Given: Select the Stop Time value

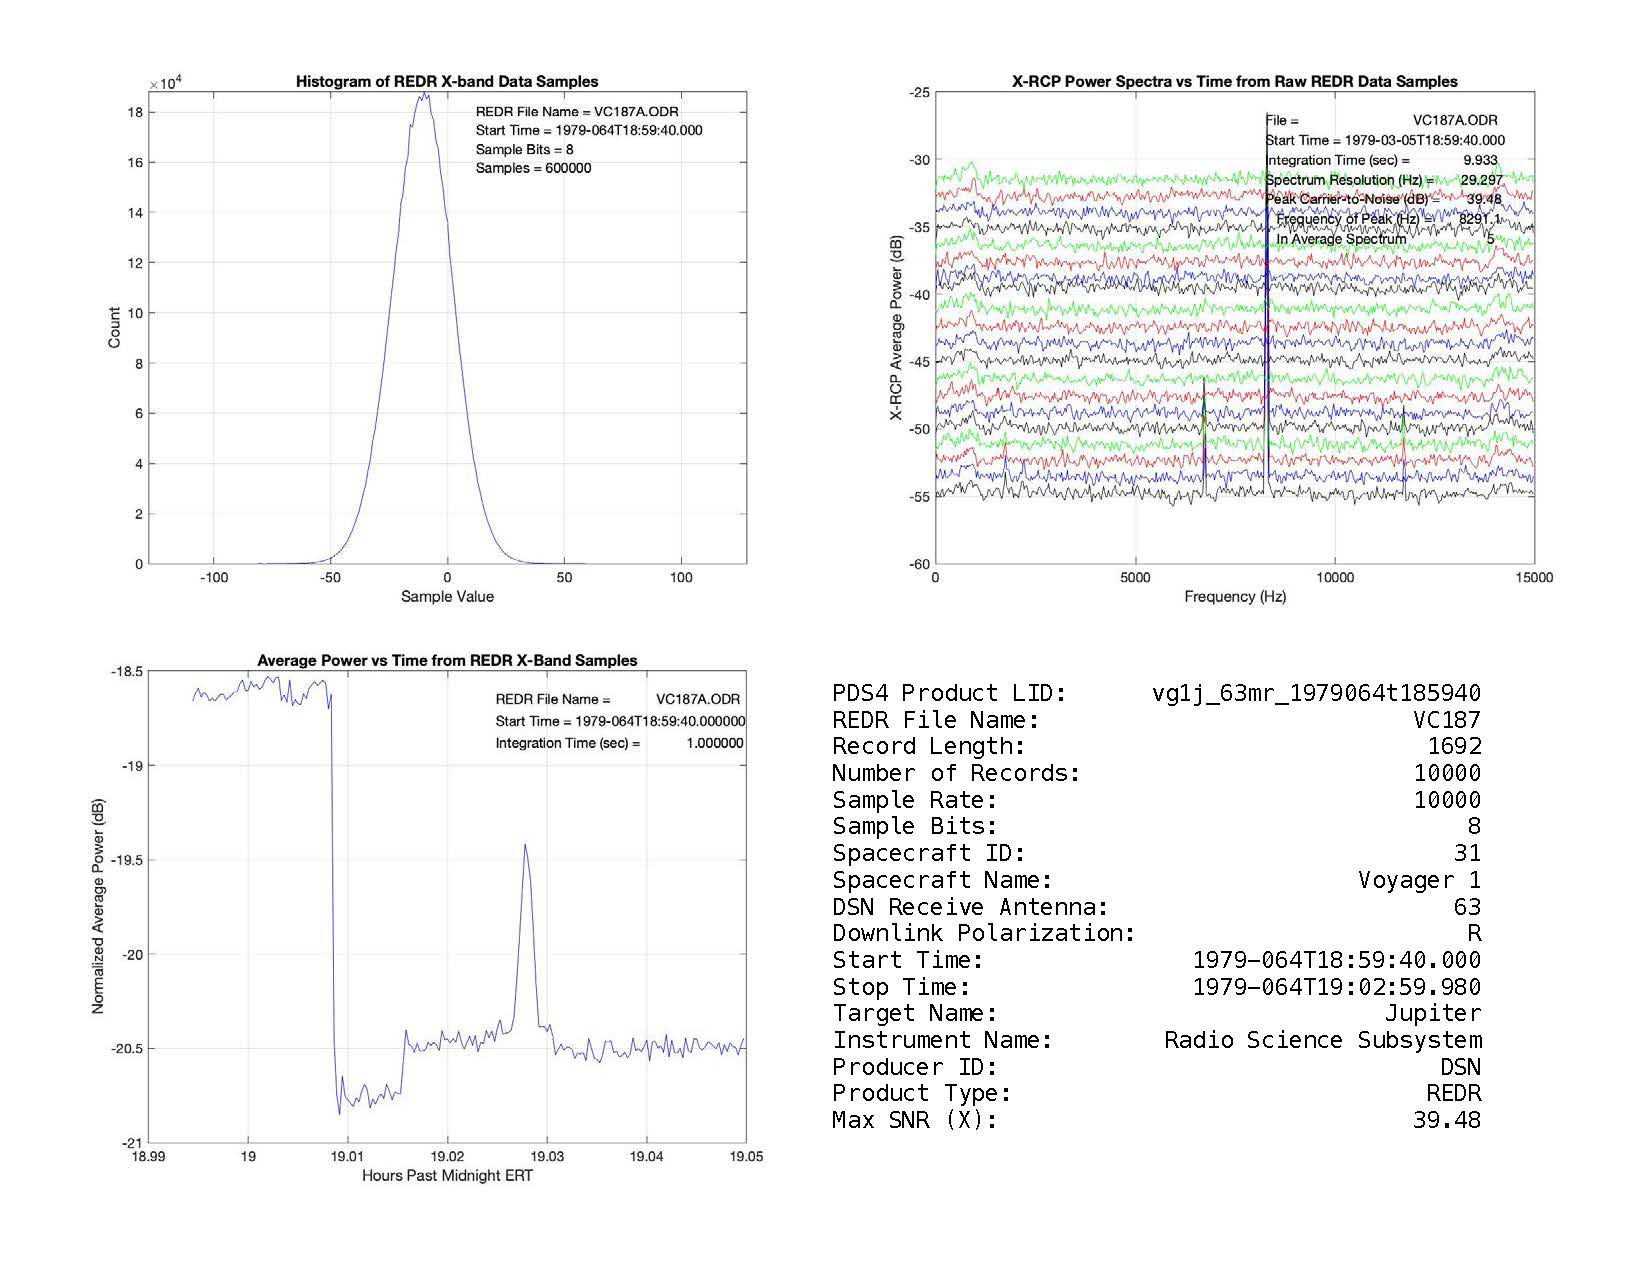Looking at the screenshot, I should point(1337,987).
